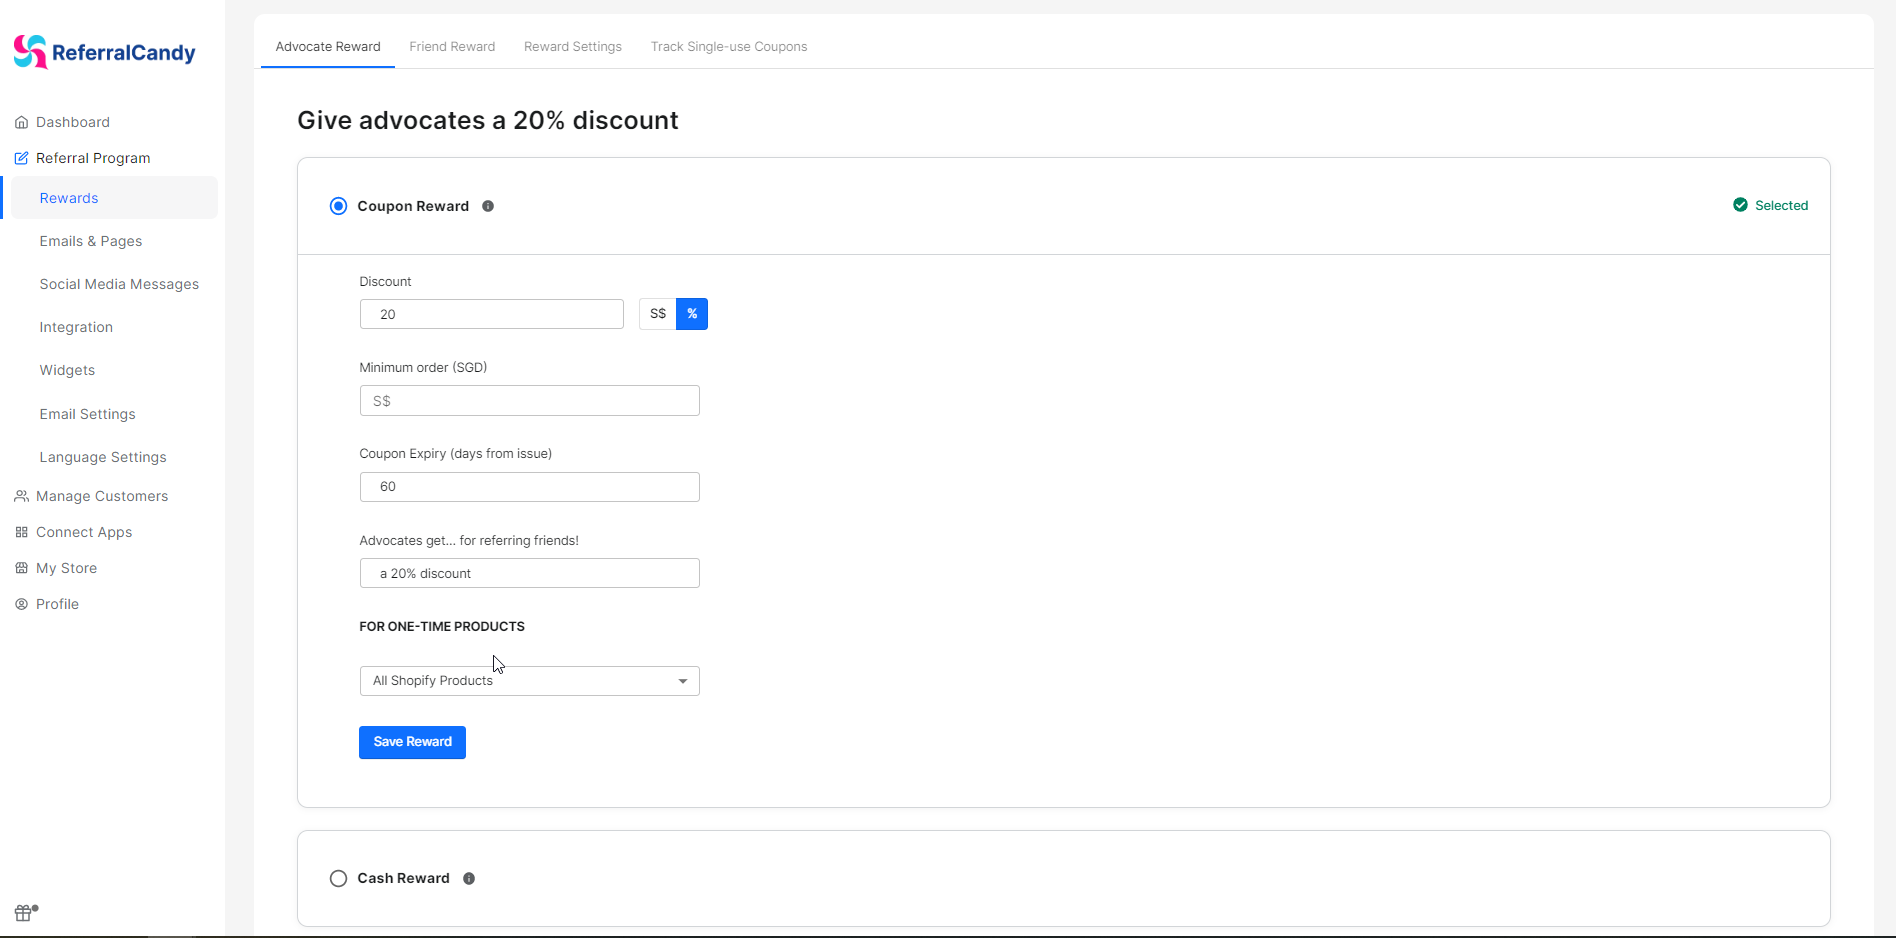Viewport: 1896px width, 938px height.
Task: Open My Store using the storefront icon
Action: click(21, 568)
